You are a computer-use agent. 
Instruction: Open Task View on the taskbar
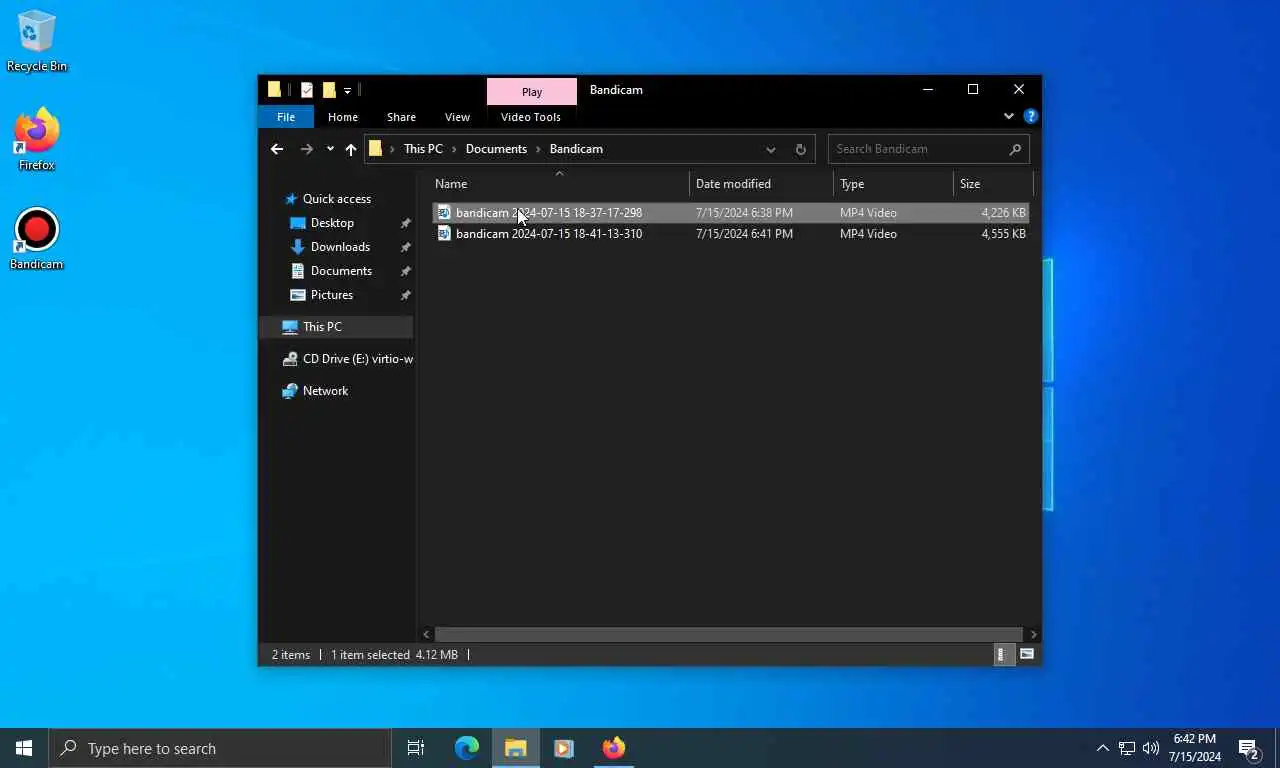tap(416, 748)
